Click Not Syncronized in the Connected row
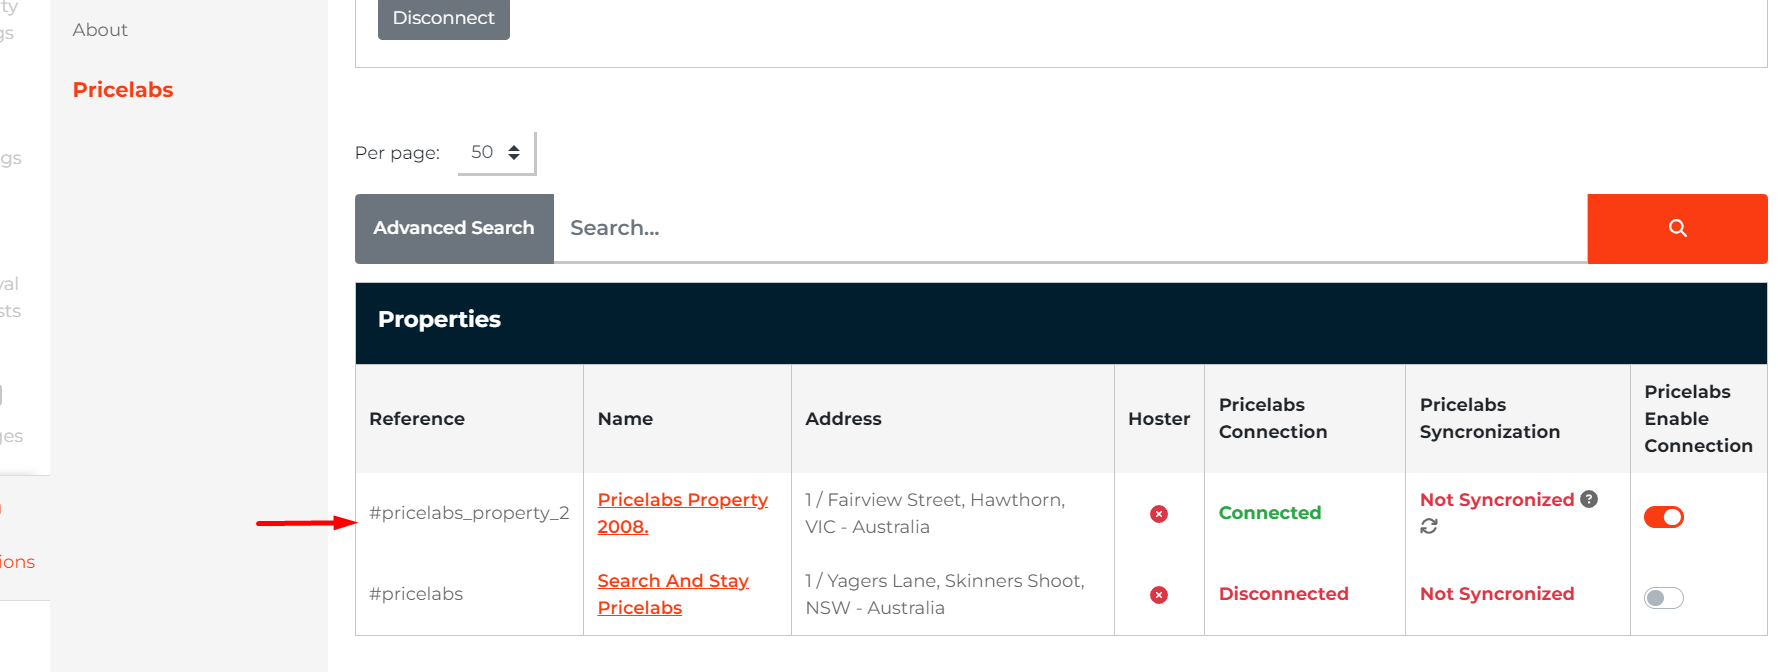This screenshot has width=1787, height=672. (1497, 500)
